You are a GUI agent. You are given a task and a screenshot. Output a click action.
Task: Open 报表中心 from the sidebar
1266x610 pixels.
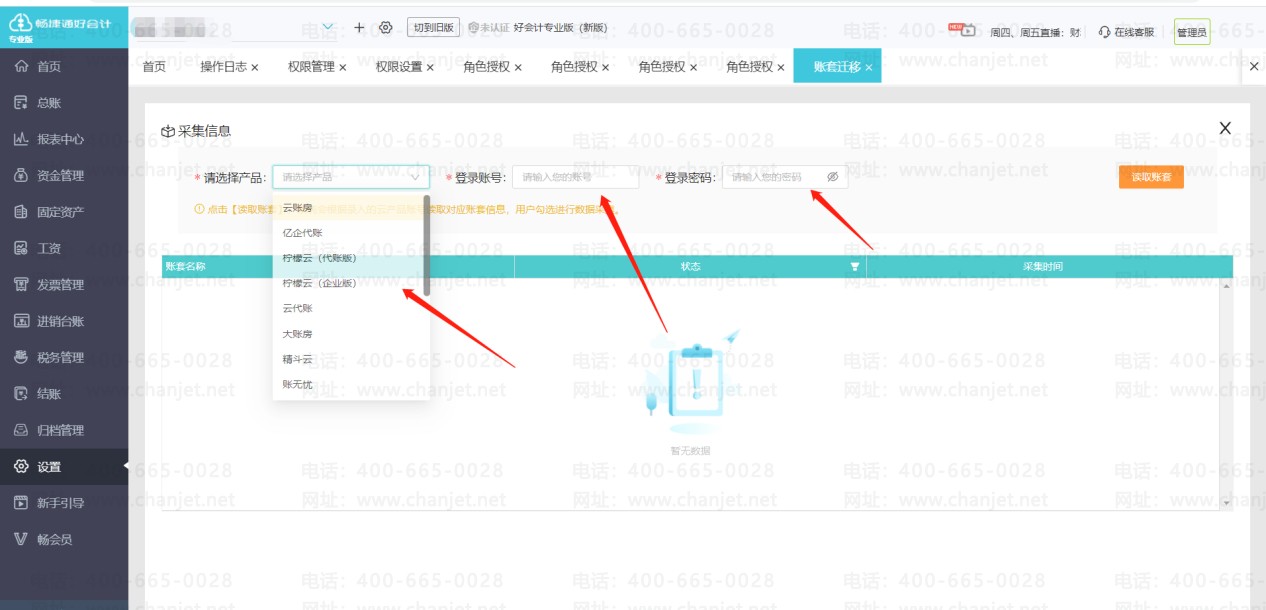[x=60, y=139]
